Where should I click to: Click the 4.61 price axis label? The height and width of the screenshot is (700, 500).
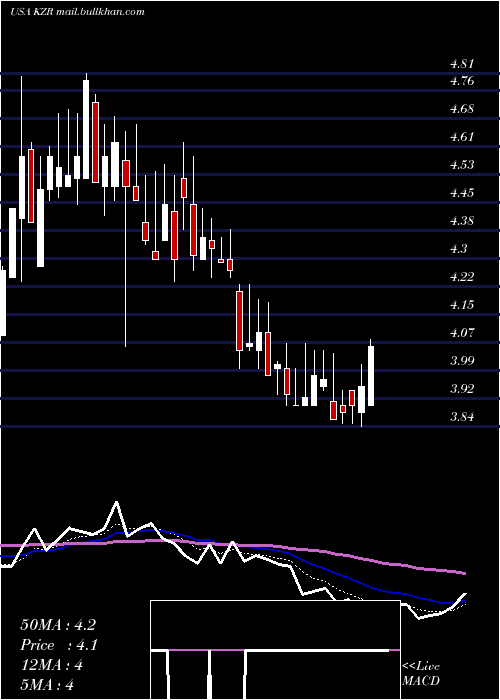(462, 137)
